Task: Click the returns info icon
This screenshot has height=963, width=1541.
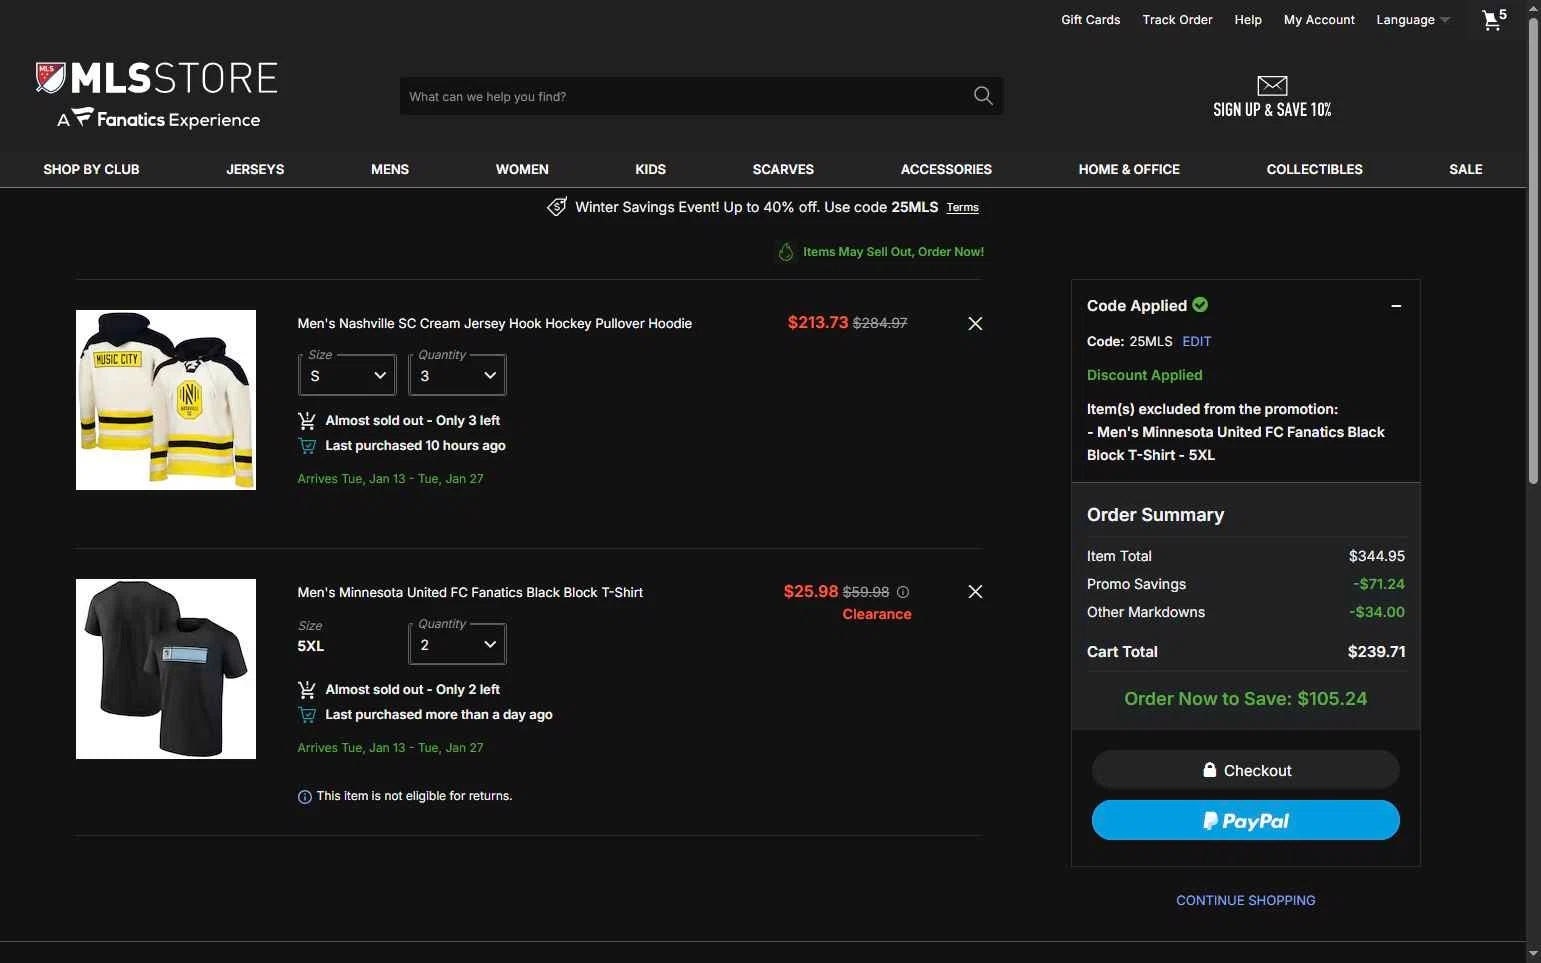Action: [305, 797]
